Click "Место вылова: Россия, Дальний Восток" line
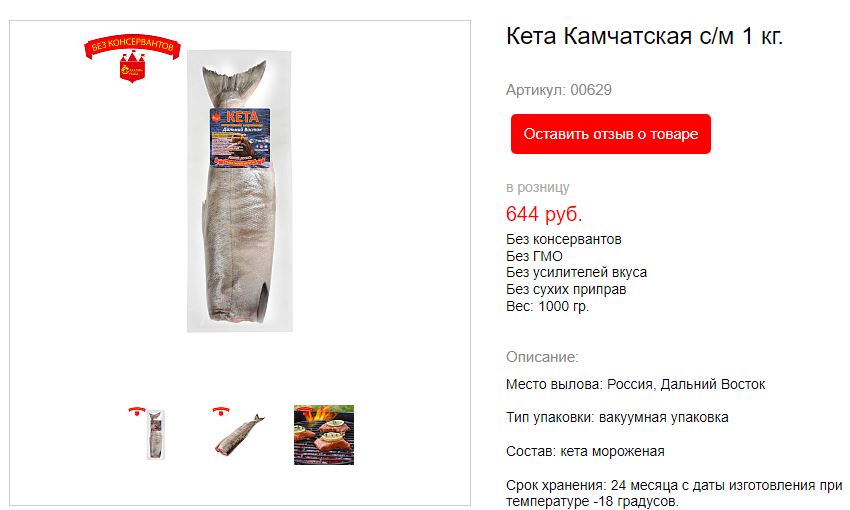The width and height of the screenshot is (850, 510). (635, 384)
